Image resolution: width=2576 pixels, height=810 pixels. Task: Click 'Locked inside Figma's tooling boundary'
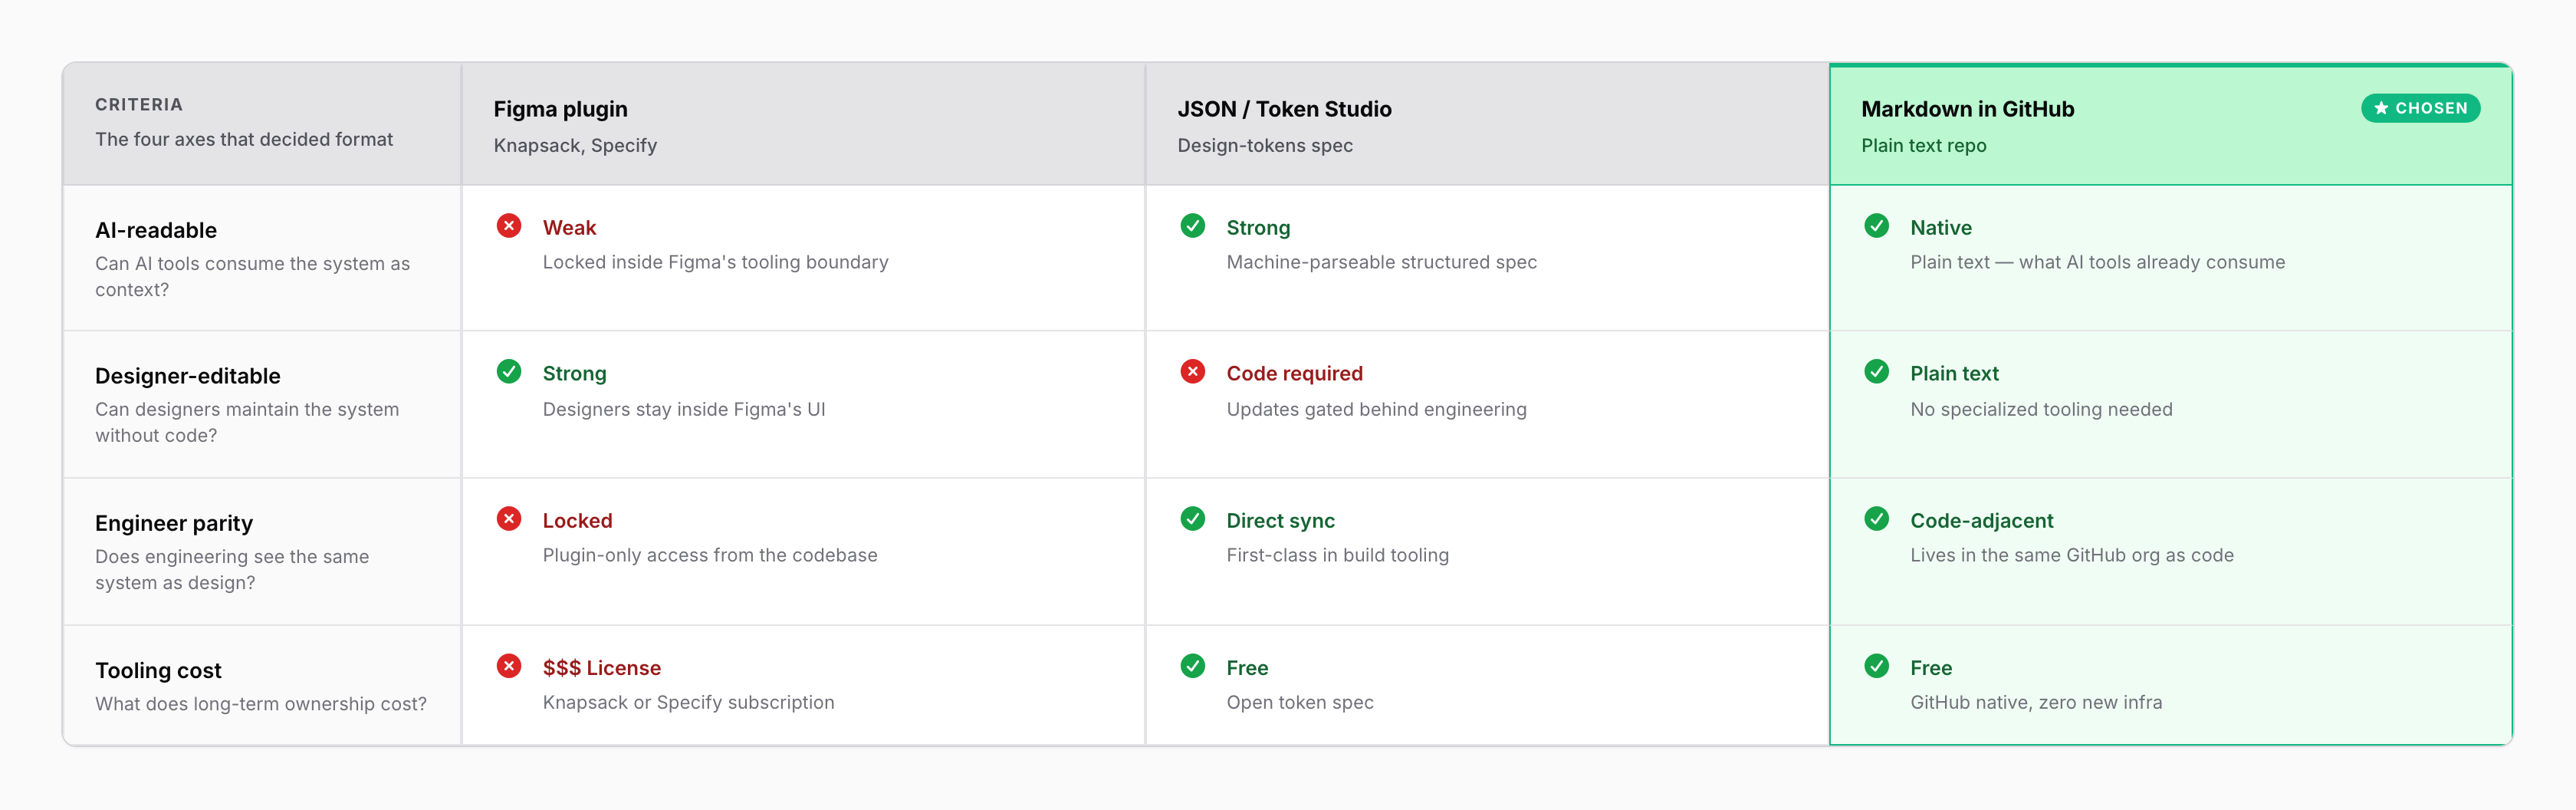tap(715, 262)
